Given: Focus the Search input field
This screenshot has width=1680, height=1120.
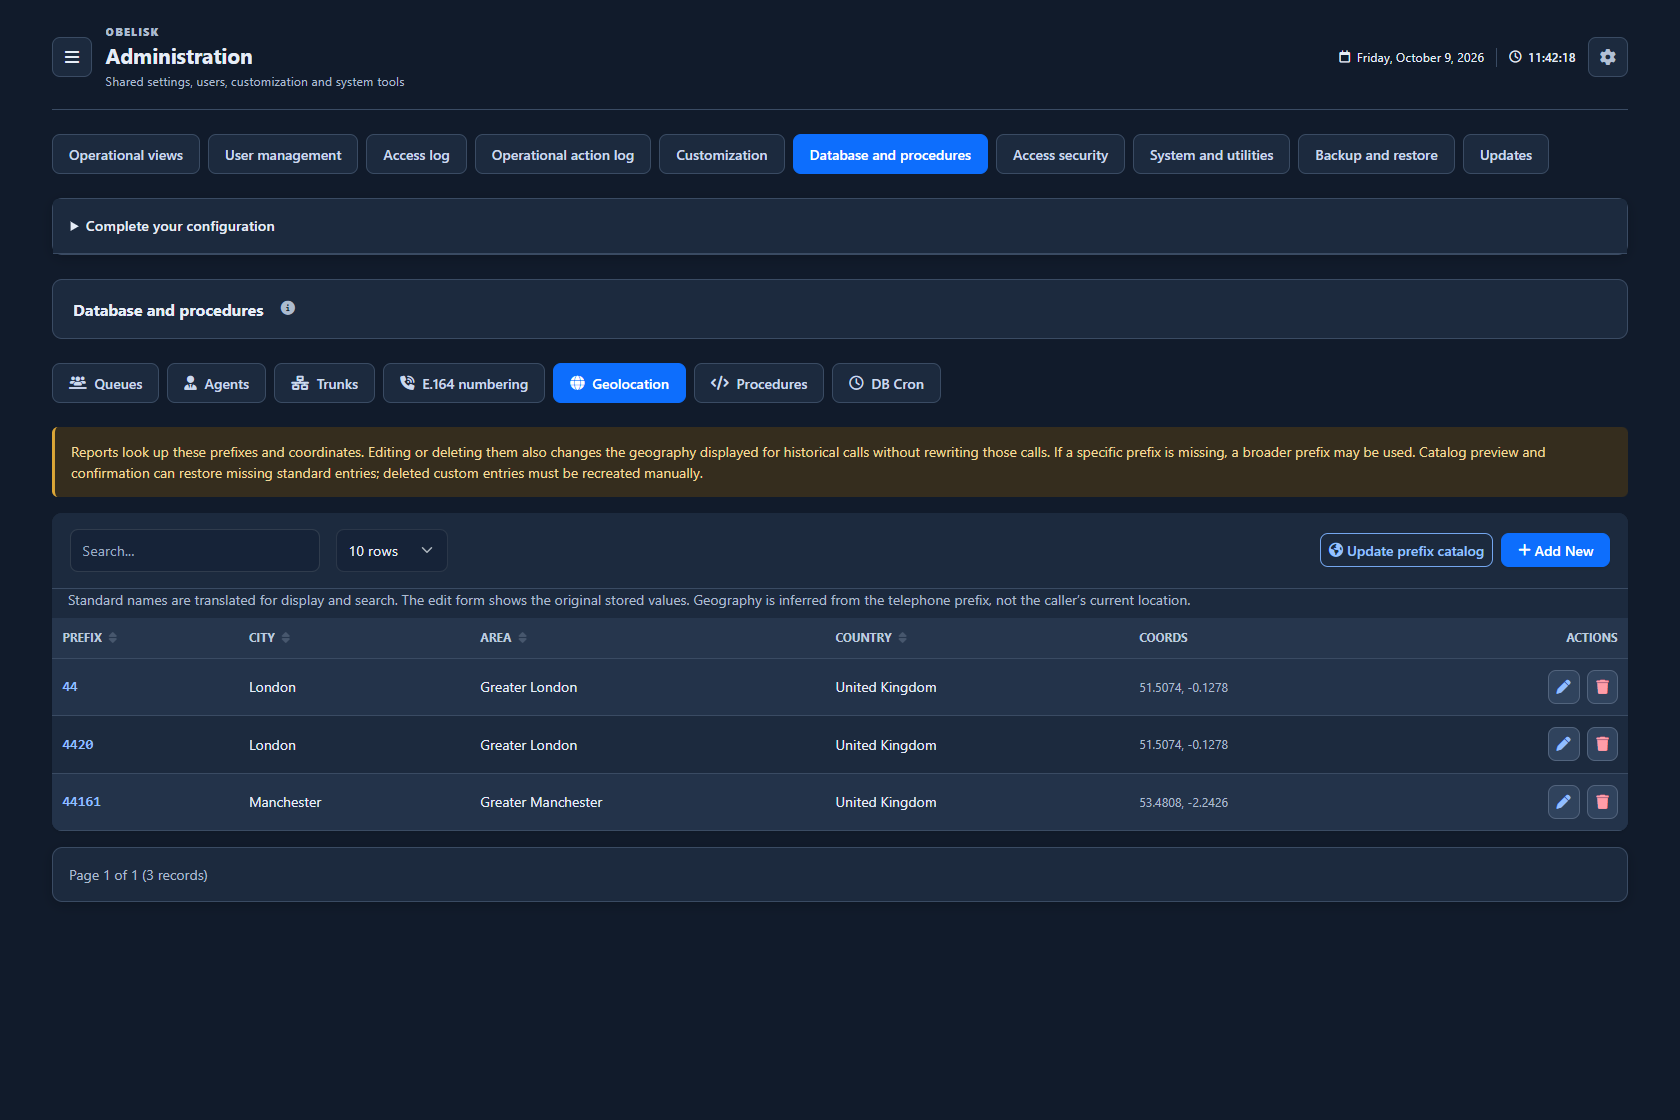Looking at the screenshot, I should (x=195, y=551).
